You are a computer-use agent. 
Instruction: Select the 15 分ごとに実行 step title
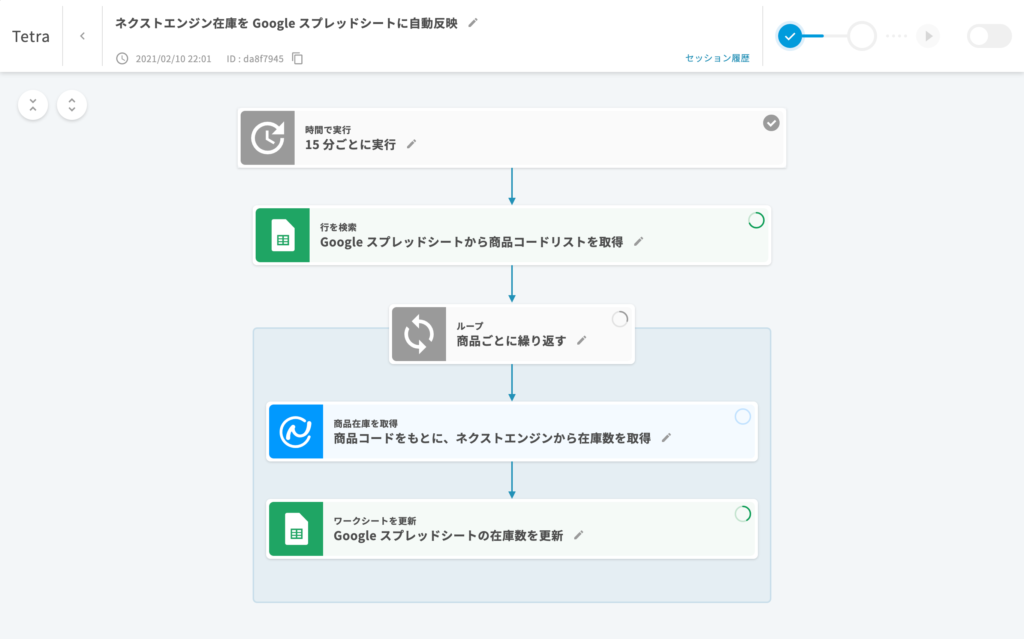point(350,144)
